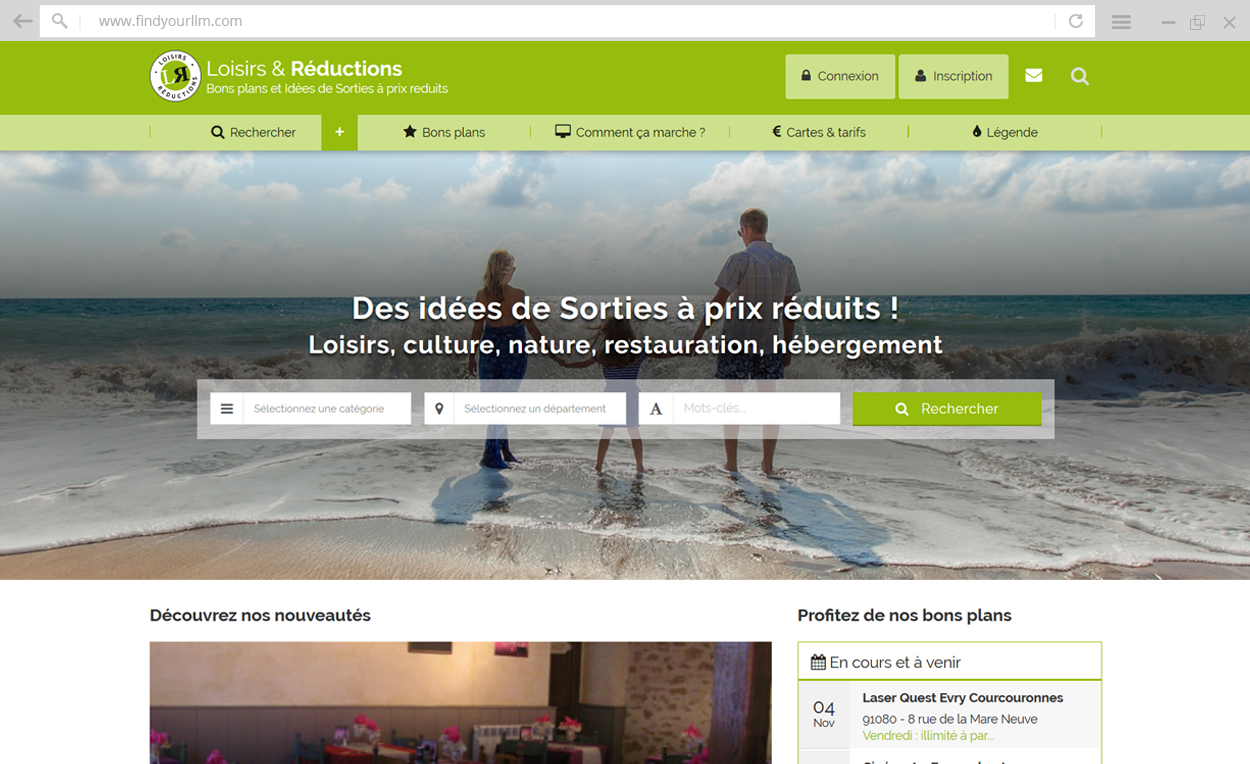
Task: Click the Profitez de nos bons plans heading
Action: [904, 615]
